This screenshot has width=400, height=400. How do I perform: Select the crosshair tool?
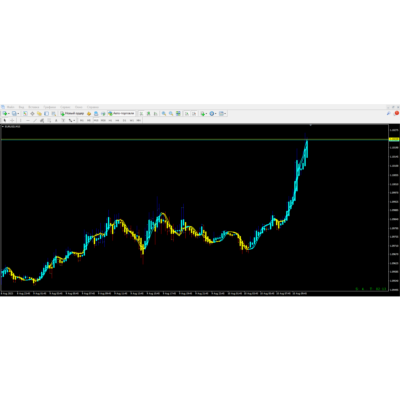coord(12,120)
